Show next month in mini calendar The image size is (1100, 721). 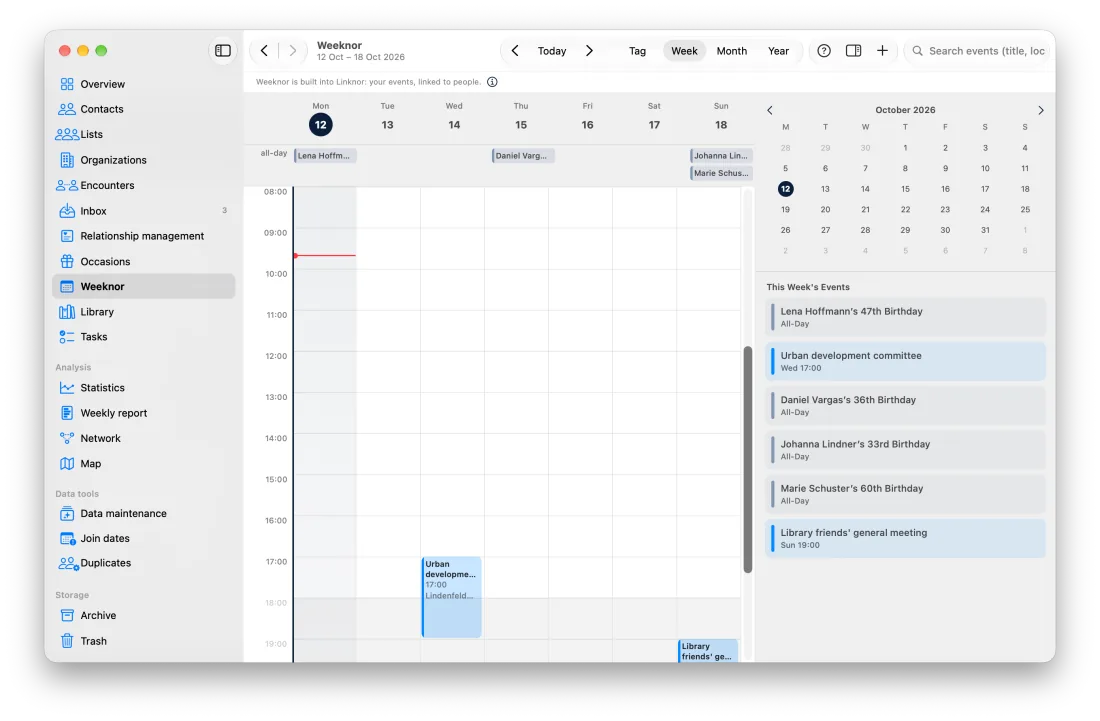1040,110
